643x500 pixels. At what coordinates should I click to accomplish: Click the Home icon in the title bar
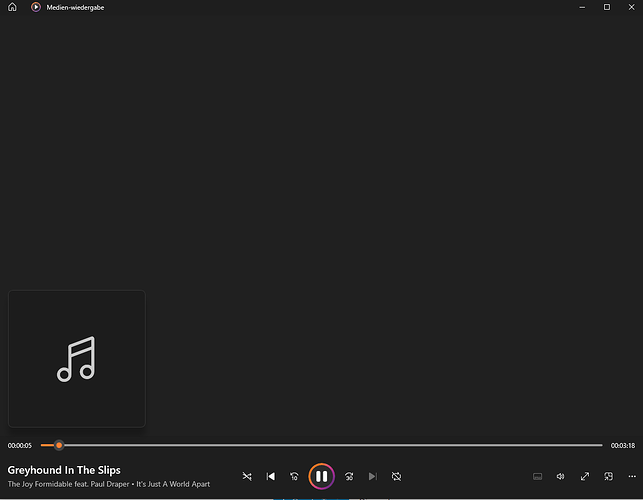[x=12, y=7]
